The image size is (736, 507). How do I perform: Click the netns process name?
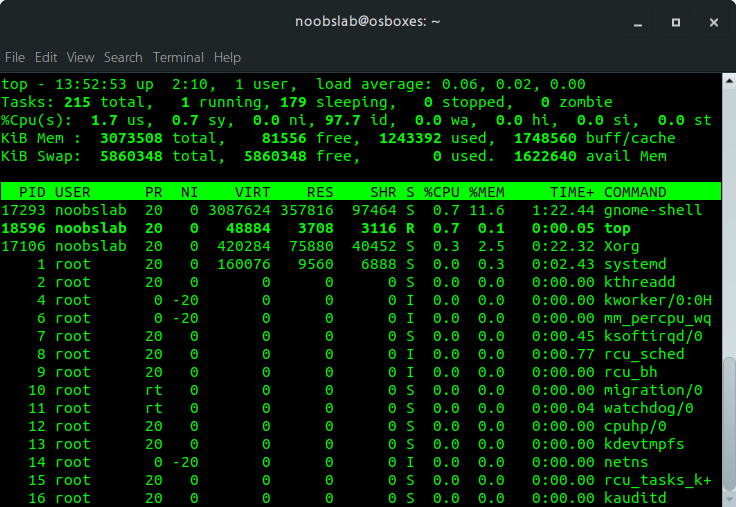pyautogui.click(x=626, y=462)
